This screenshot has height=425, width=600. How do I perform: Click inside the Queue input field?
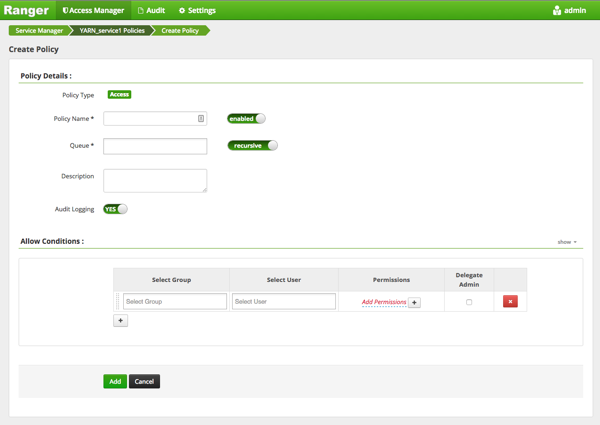tap(155, 146)
